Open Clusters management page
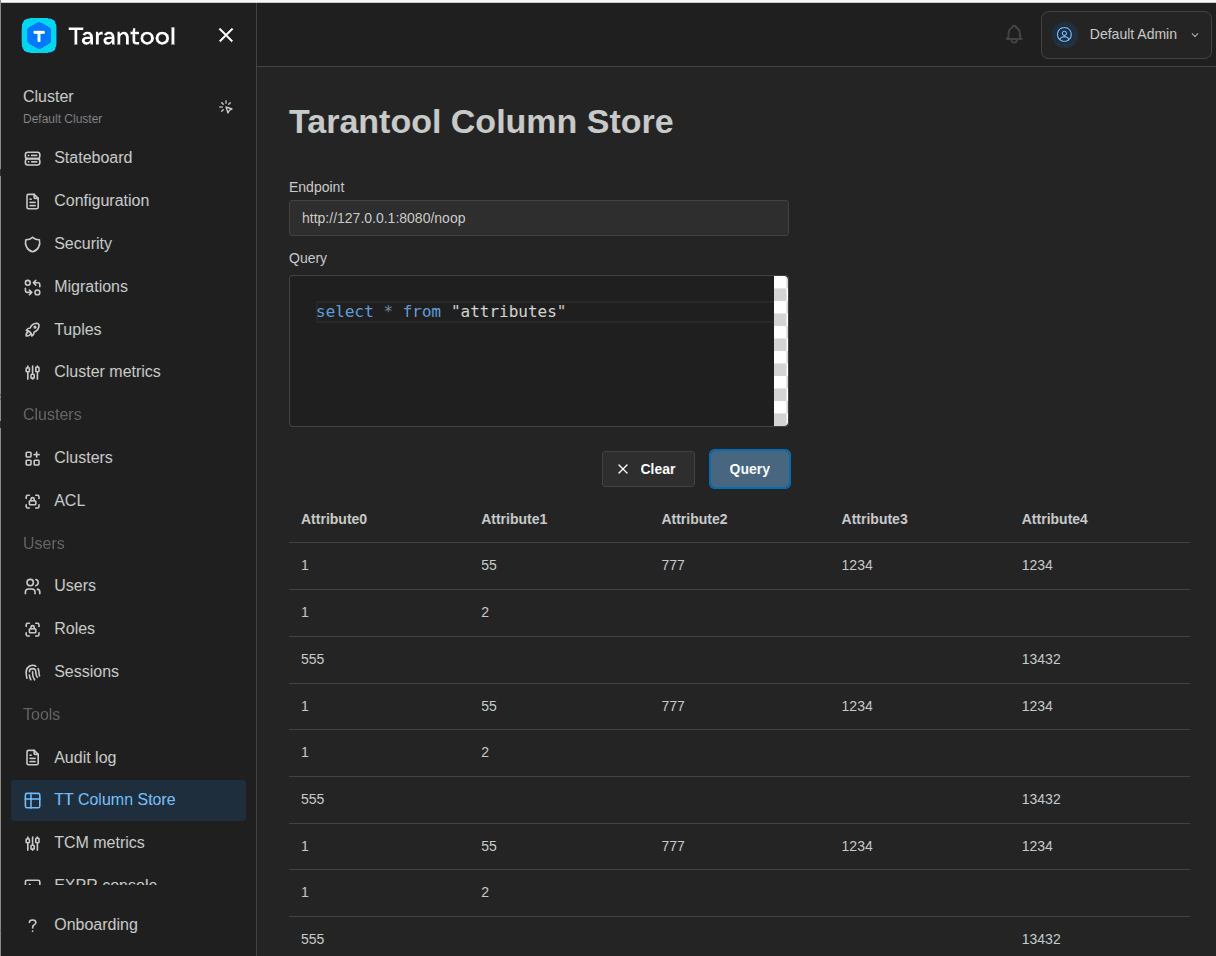This screenshot has width=1216, height=956. pyautogui.click(x=128, y=458)
